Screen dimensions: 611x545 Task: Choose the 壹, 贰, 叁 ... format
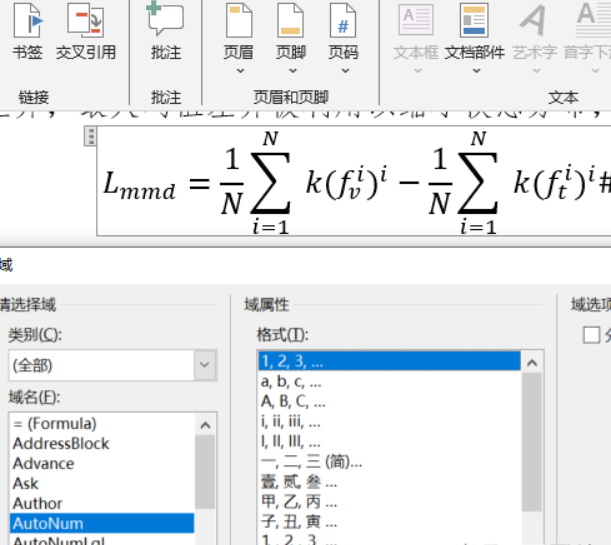point(389,482)
